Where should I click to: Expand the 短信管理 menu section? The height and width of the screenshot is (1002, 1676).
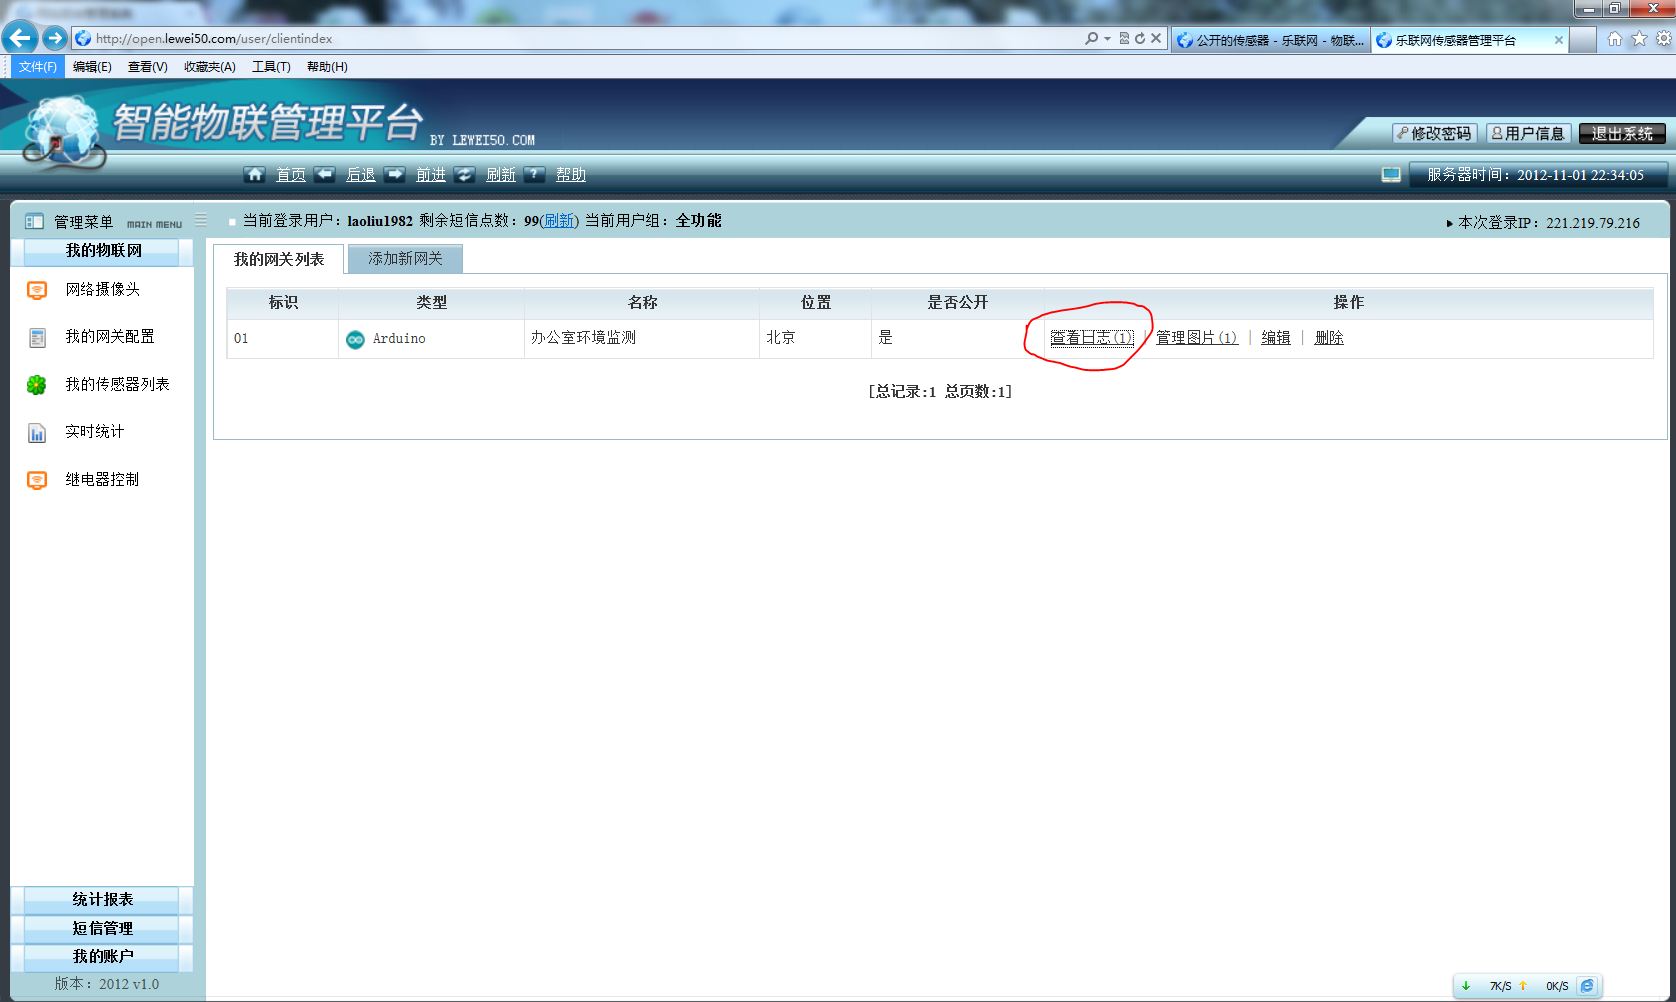[102, 928]
